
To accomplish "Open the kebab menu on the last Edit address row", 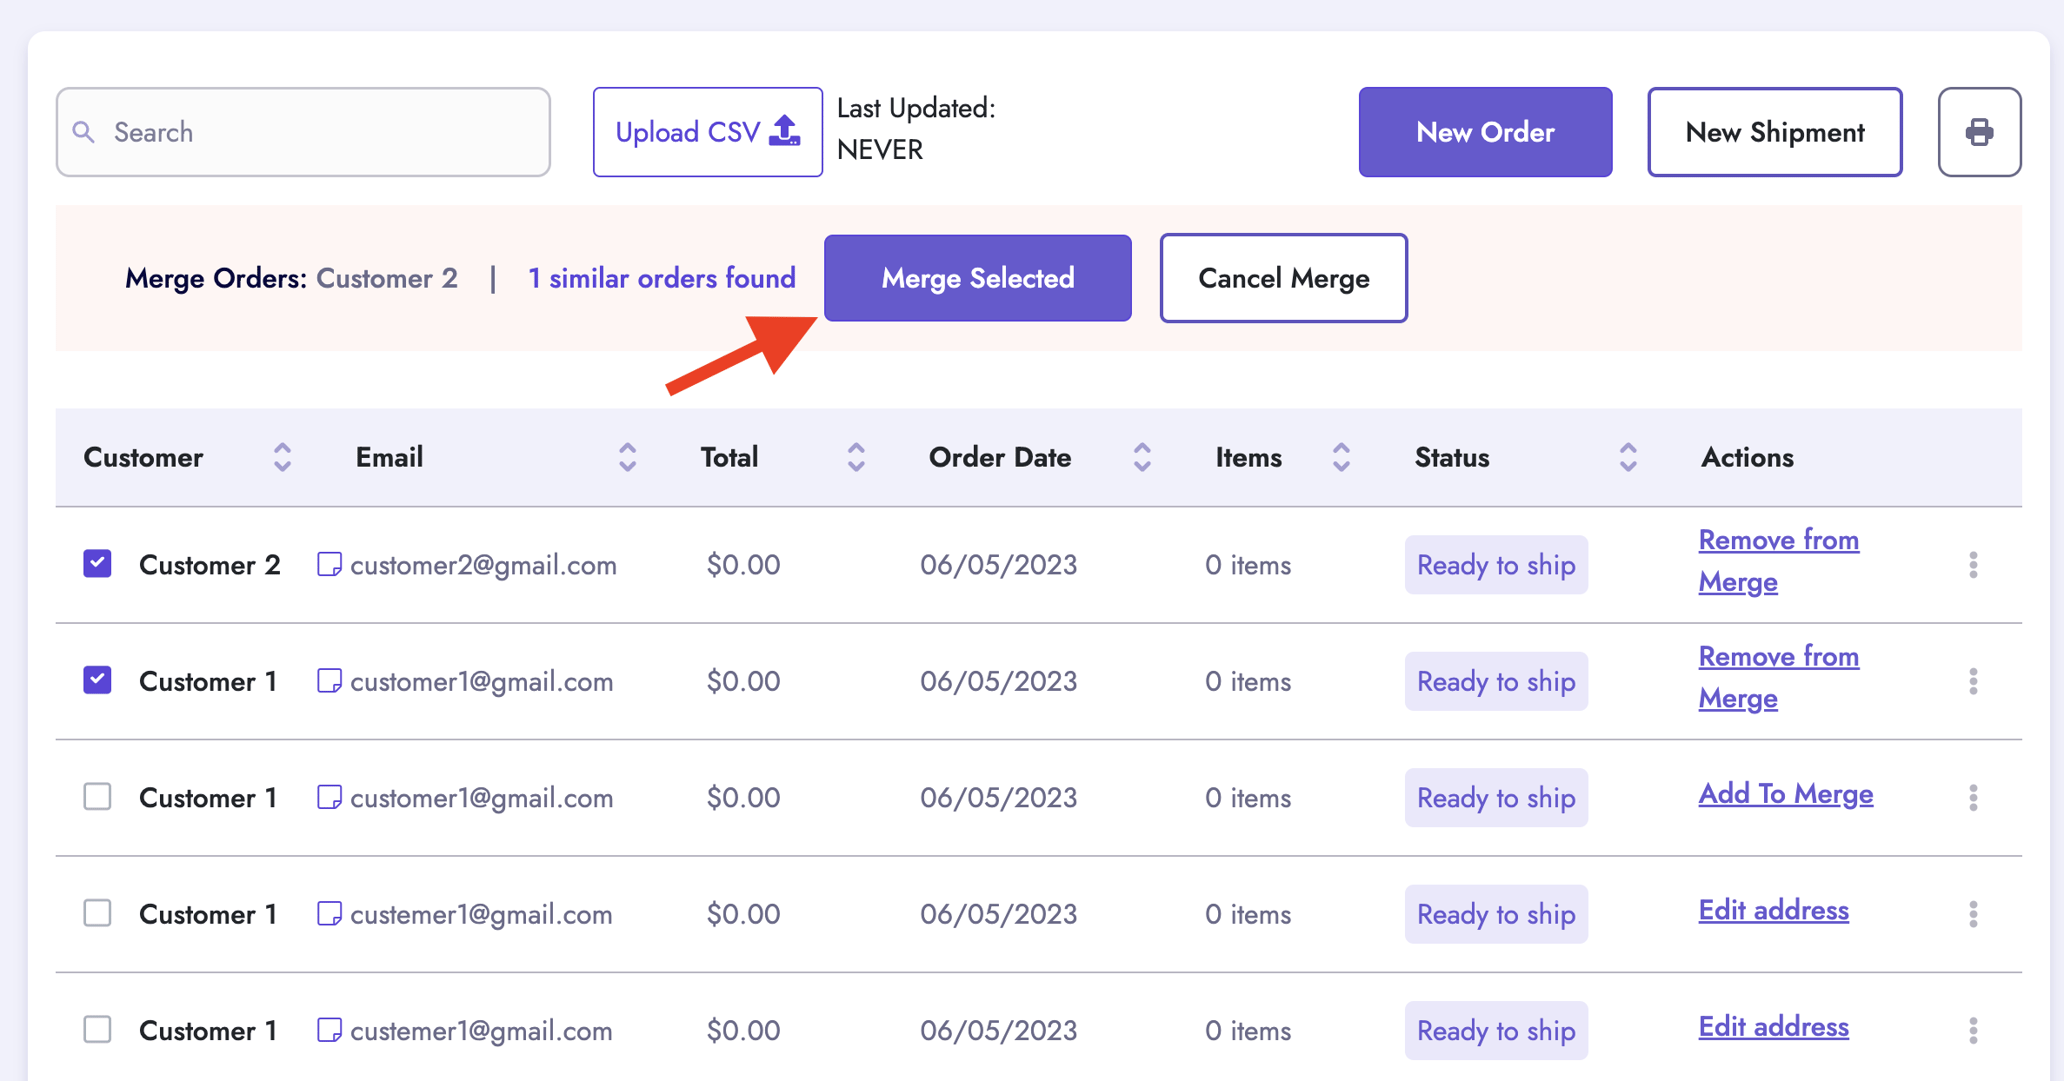I will tap(1974, 1030).
